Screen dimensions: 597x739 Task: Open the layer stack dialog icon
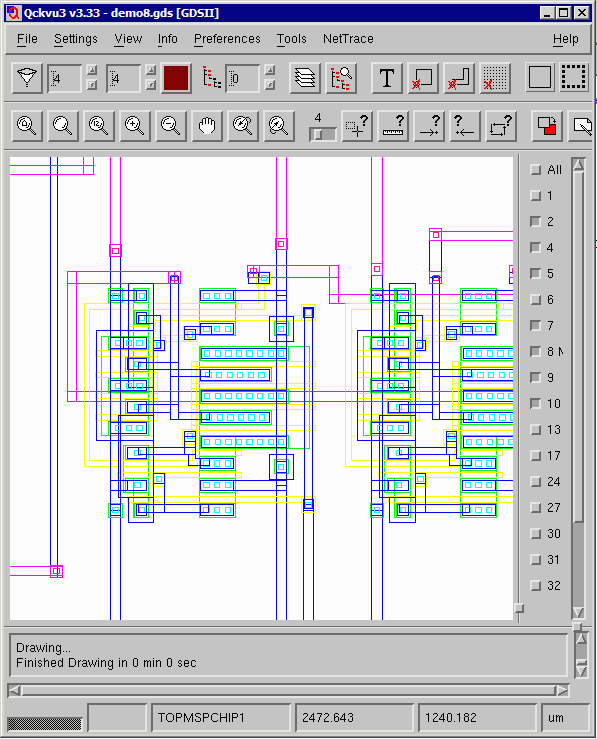pyautogui.click(x=305, y=78)
